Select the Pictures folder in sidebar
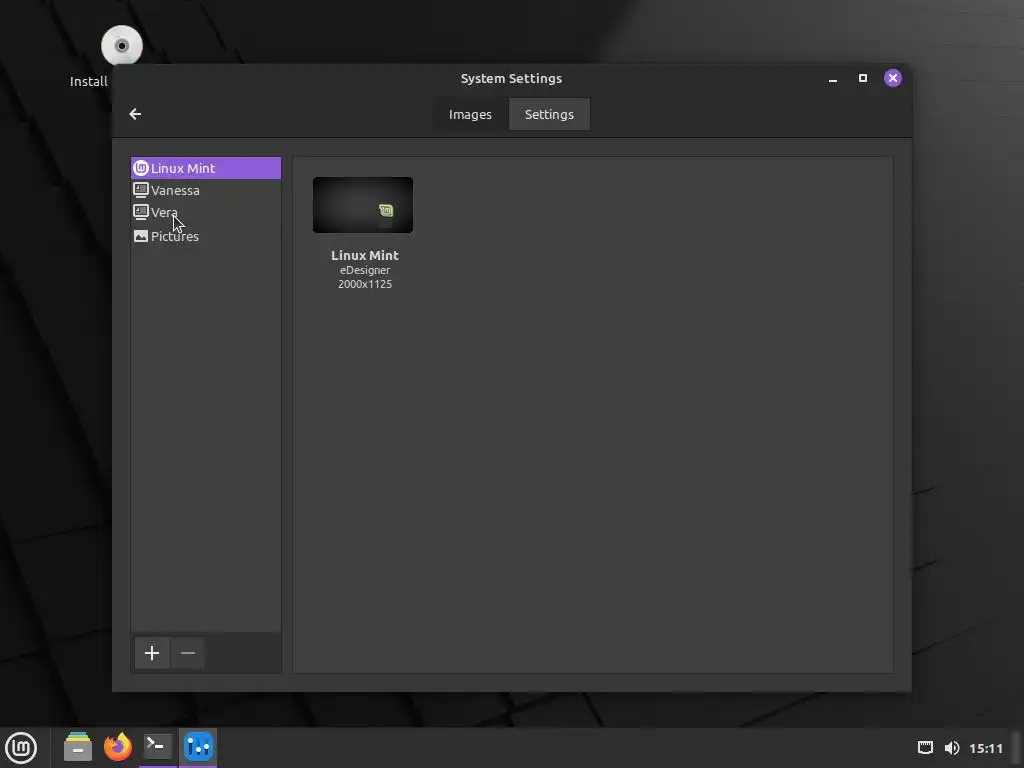The width and height of the screenshot is (1024, 768). pos(206,236)
